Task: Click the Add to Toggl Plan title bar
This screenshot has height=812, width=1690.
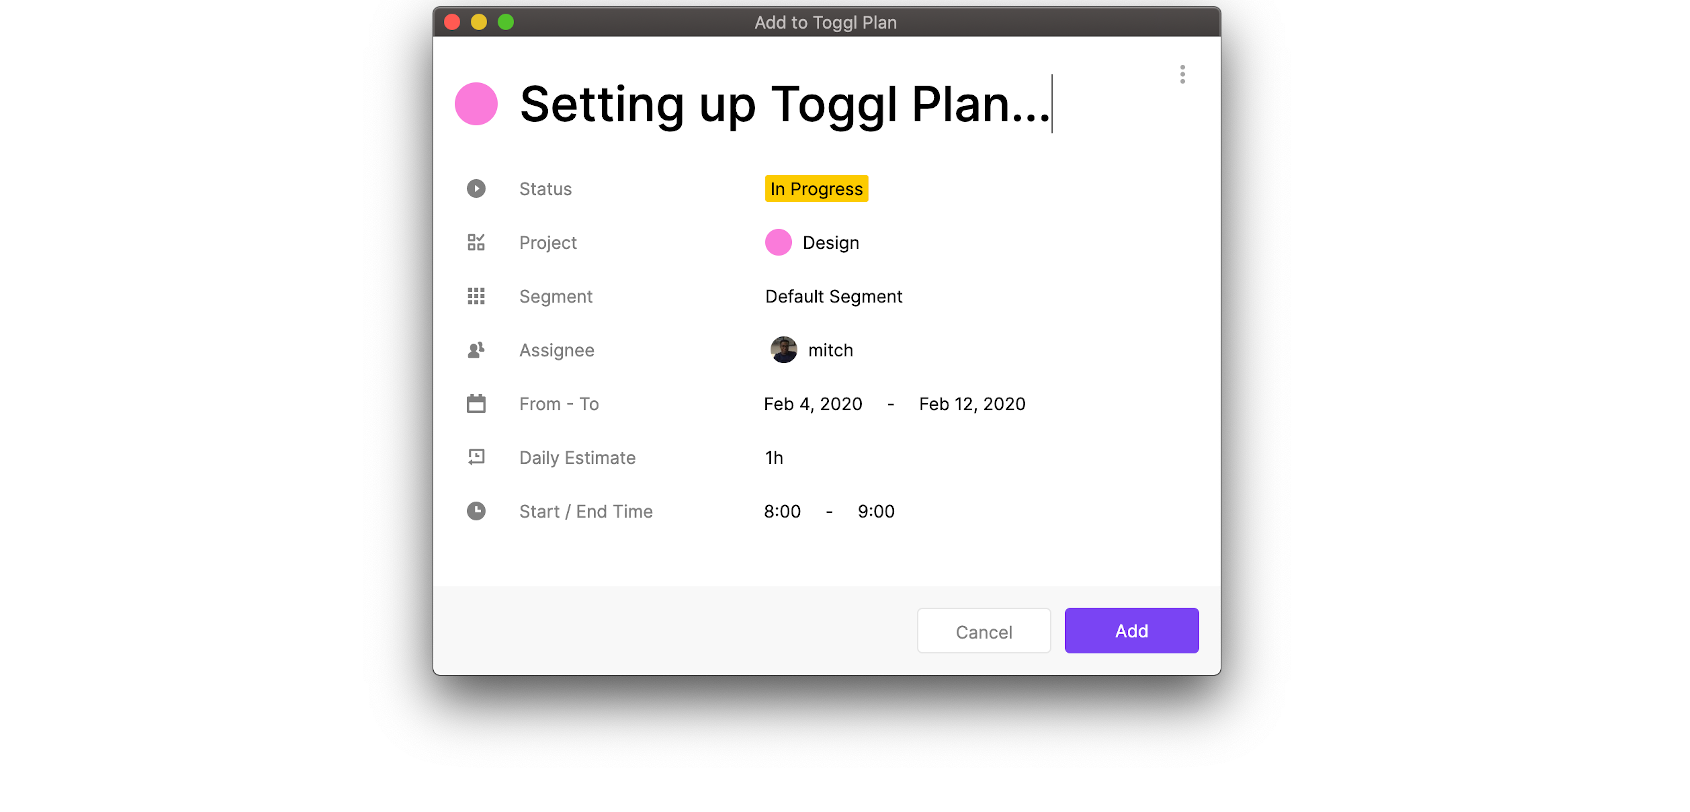Action: (x=826, y=21)
